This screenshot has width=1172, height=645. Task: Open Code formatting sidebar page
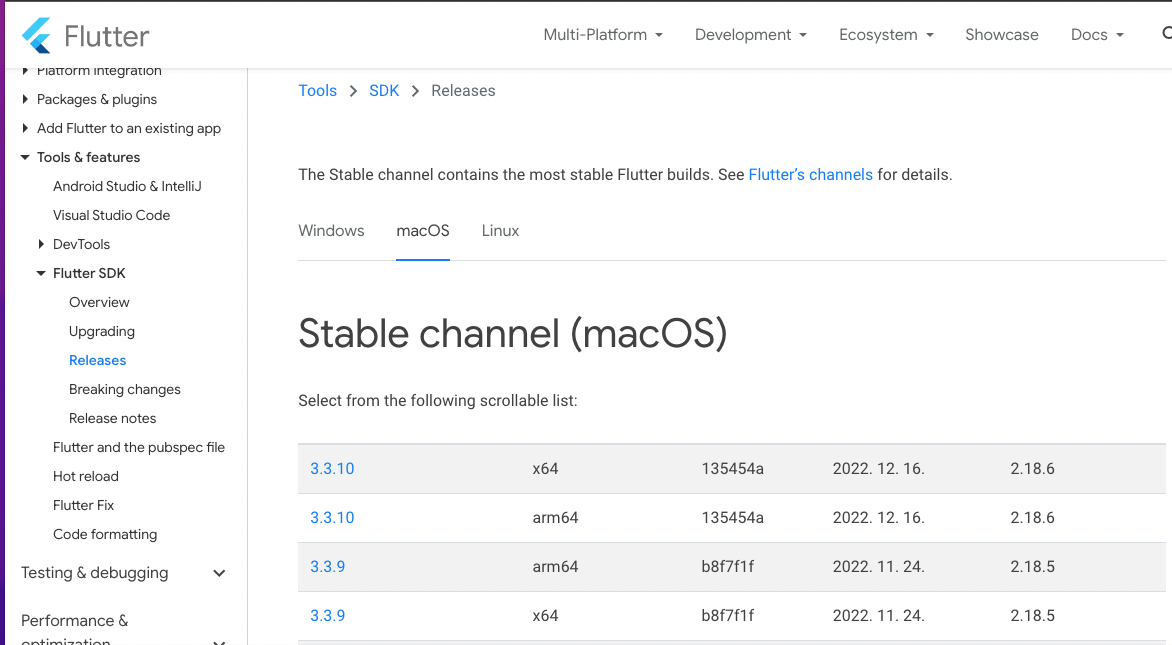[105, 534]
